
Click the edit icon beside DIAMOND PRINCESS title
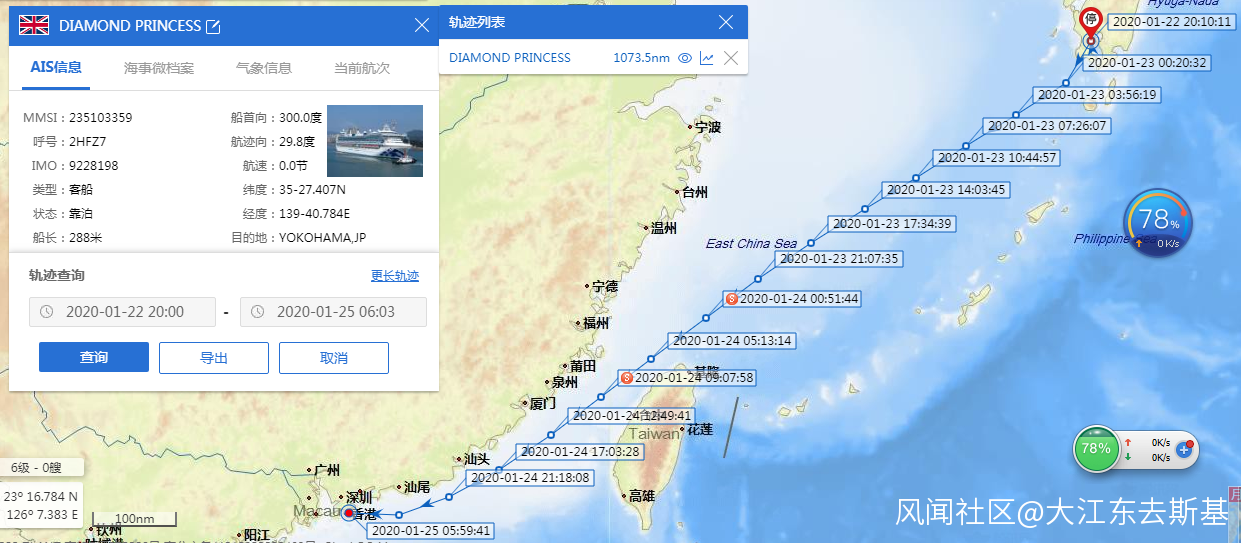pyautogui.click(x=212, y=26)
